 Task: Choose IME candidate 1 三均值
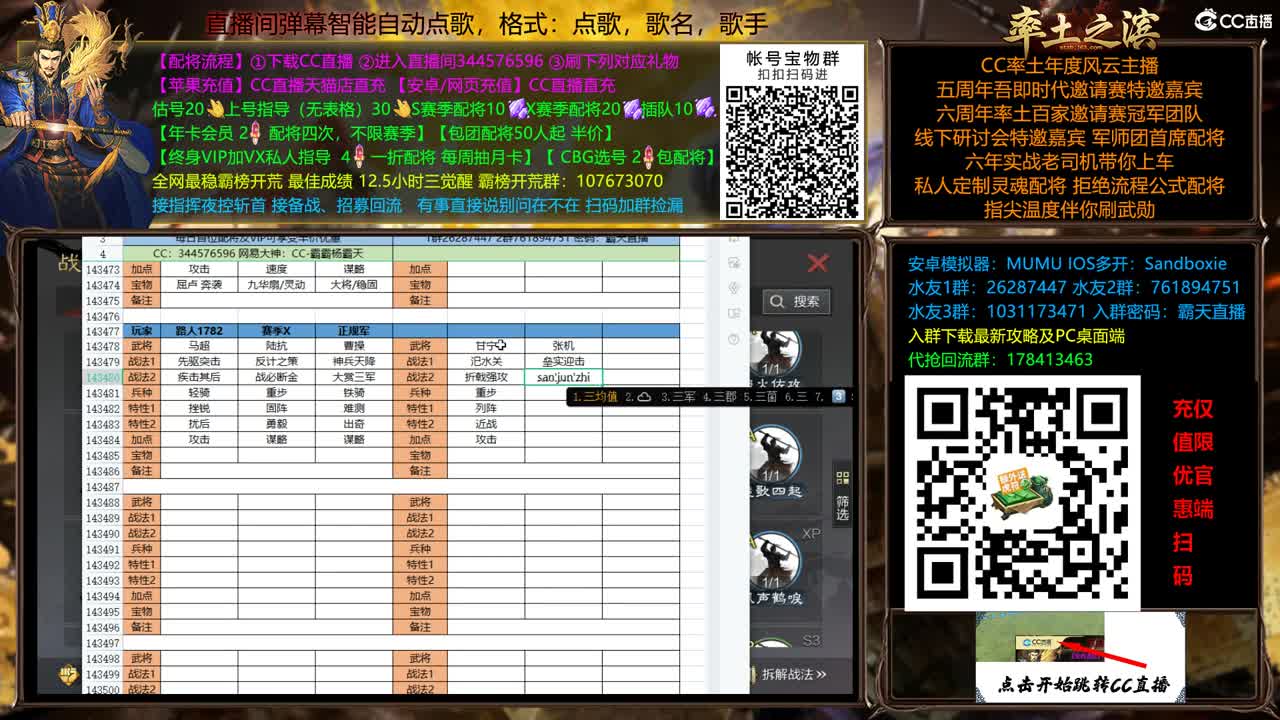(x=595, y=397)
